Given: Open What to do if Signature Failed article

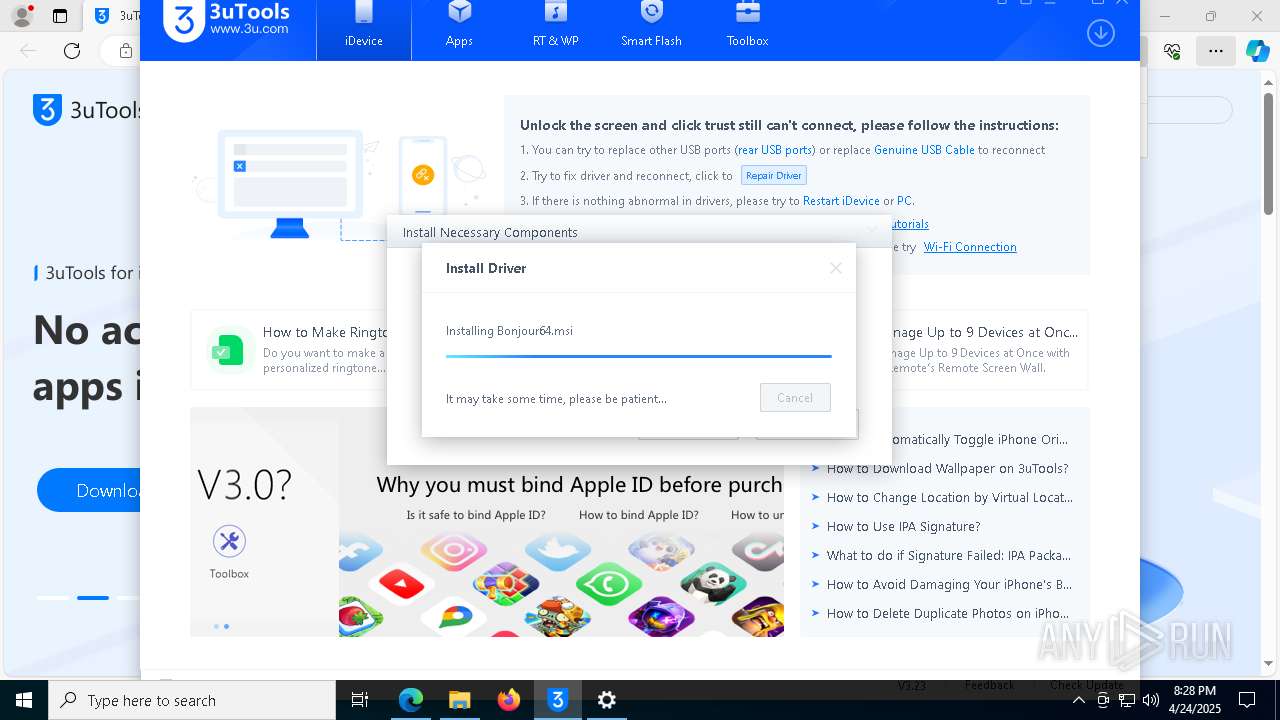Looking at the screenshot, I should point(948,556).
